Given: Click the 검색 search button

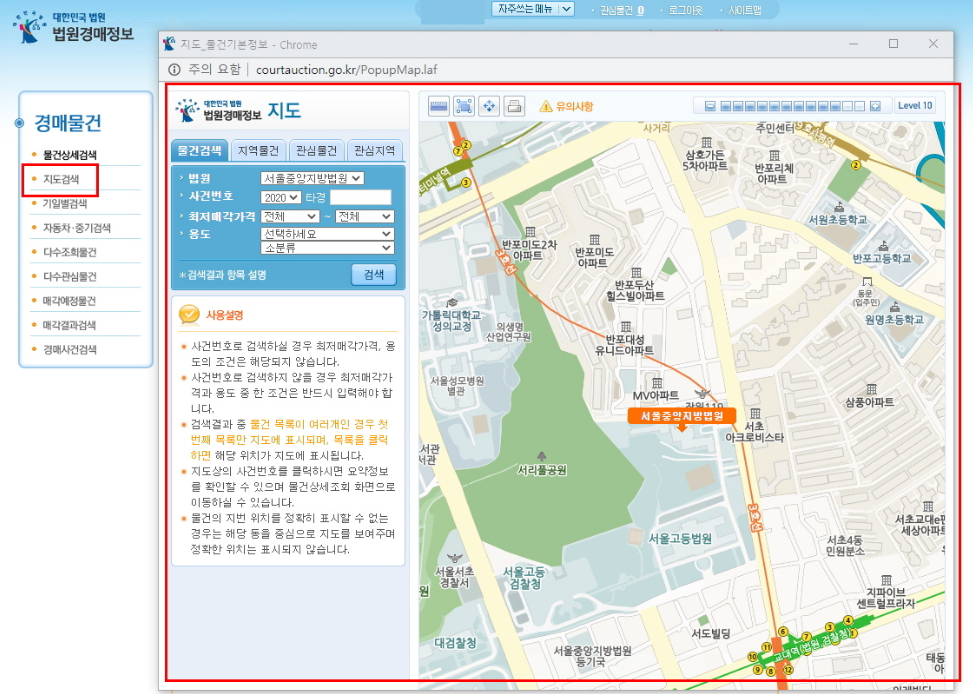Looking at the screenshot, I should tap(374, 274).
